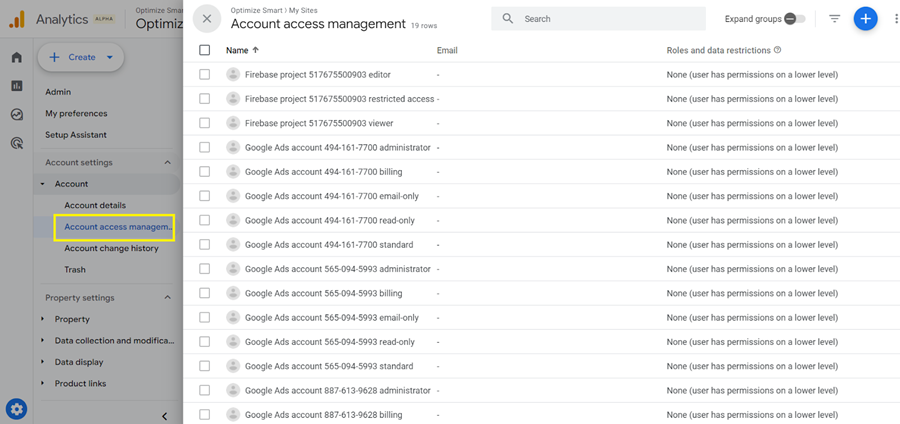Click Roles and data restrictions column header
Viewport: 900px width, 424px height.
pyautogui.click(x=718, y=50)
